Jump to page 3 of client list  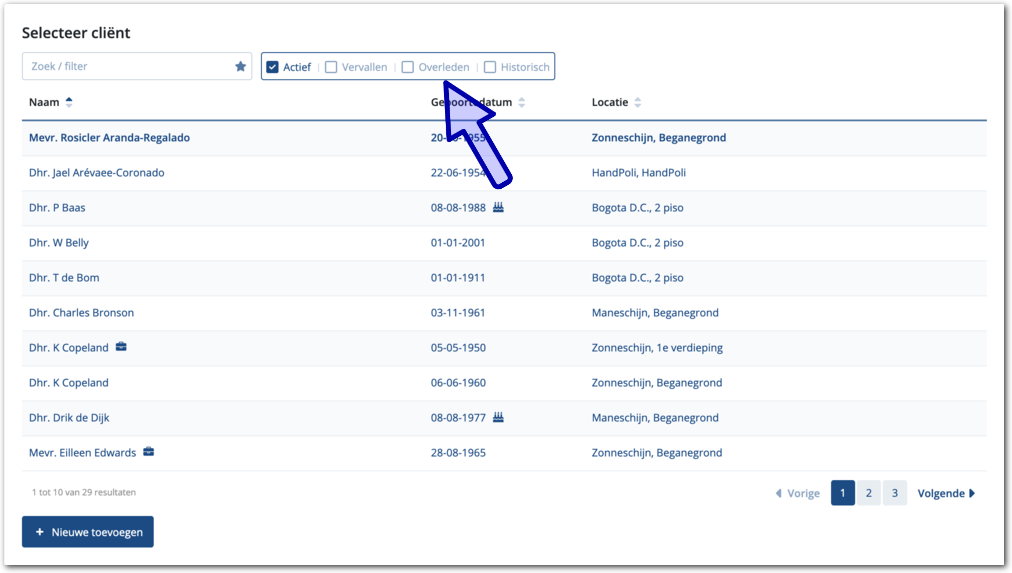(x=895, y=493)
